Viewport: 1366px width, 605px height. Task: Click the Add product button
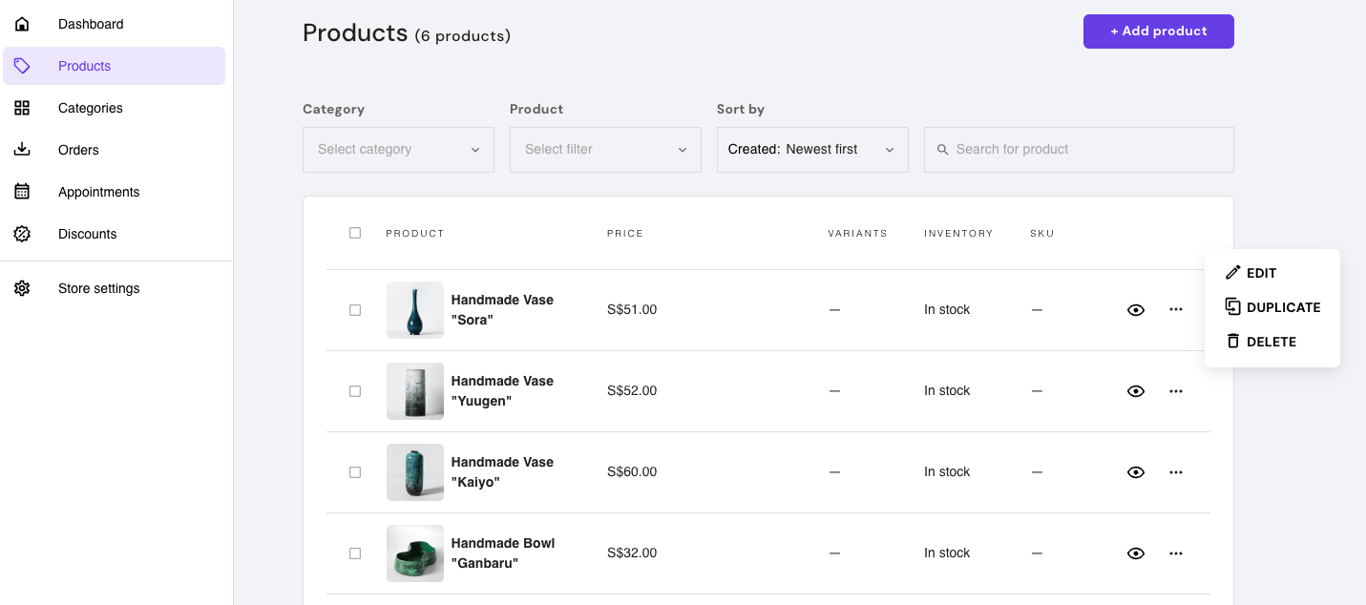pyautogui.click(x=1158, y=31)
